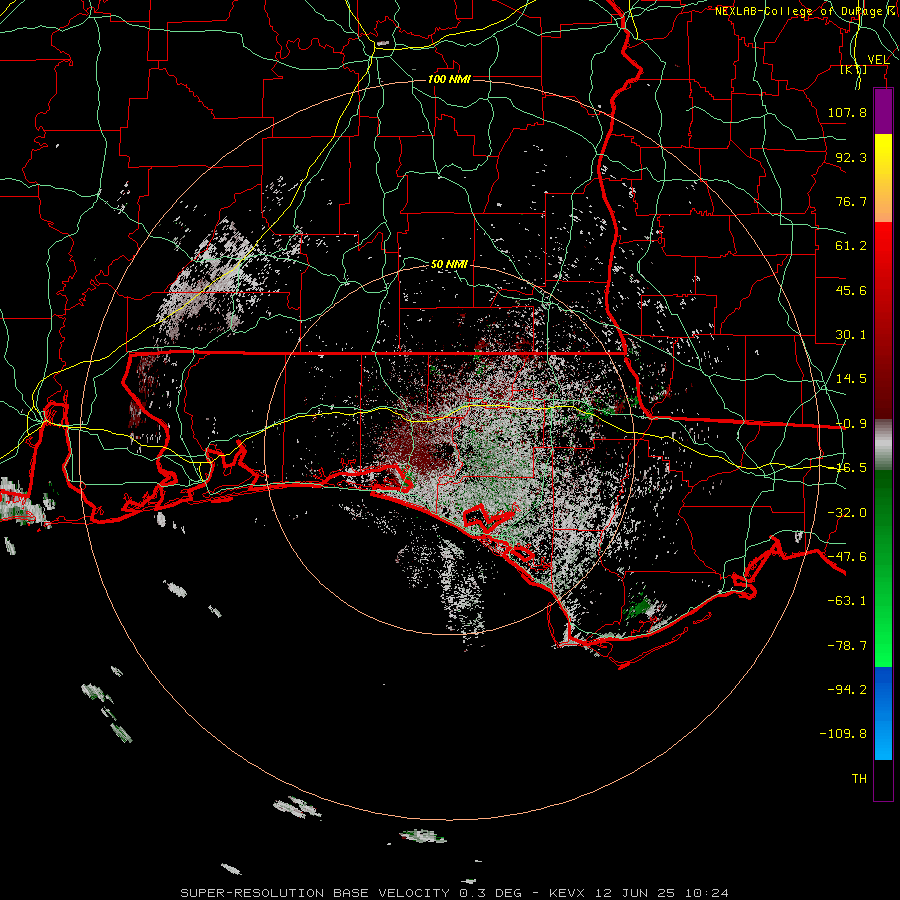Select the 92.3 velocity scale value
The height and width of the screenshot is (900, 900).
[851, 157]
